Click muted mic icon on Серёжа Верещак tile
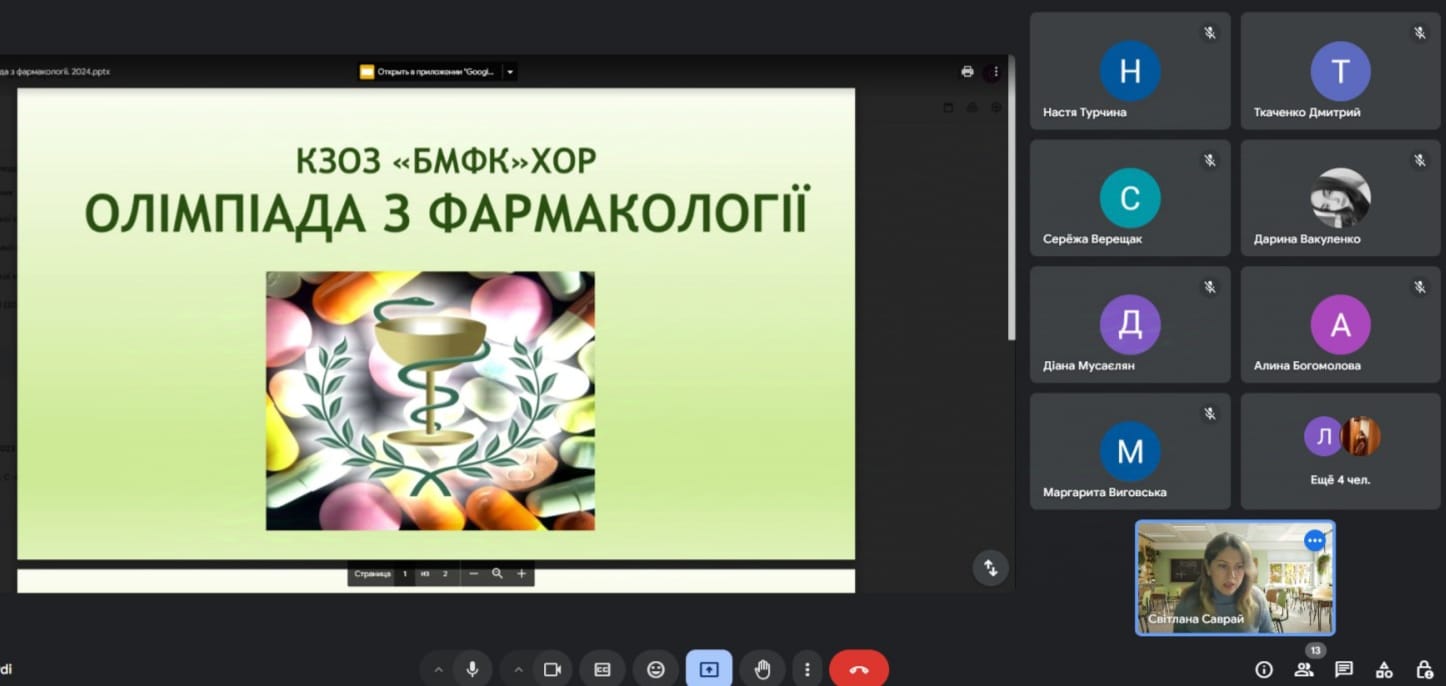1446x686 pixels. 1209,160
